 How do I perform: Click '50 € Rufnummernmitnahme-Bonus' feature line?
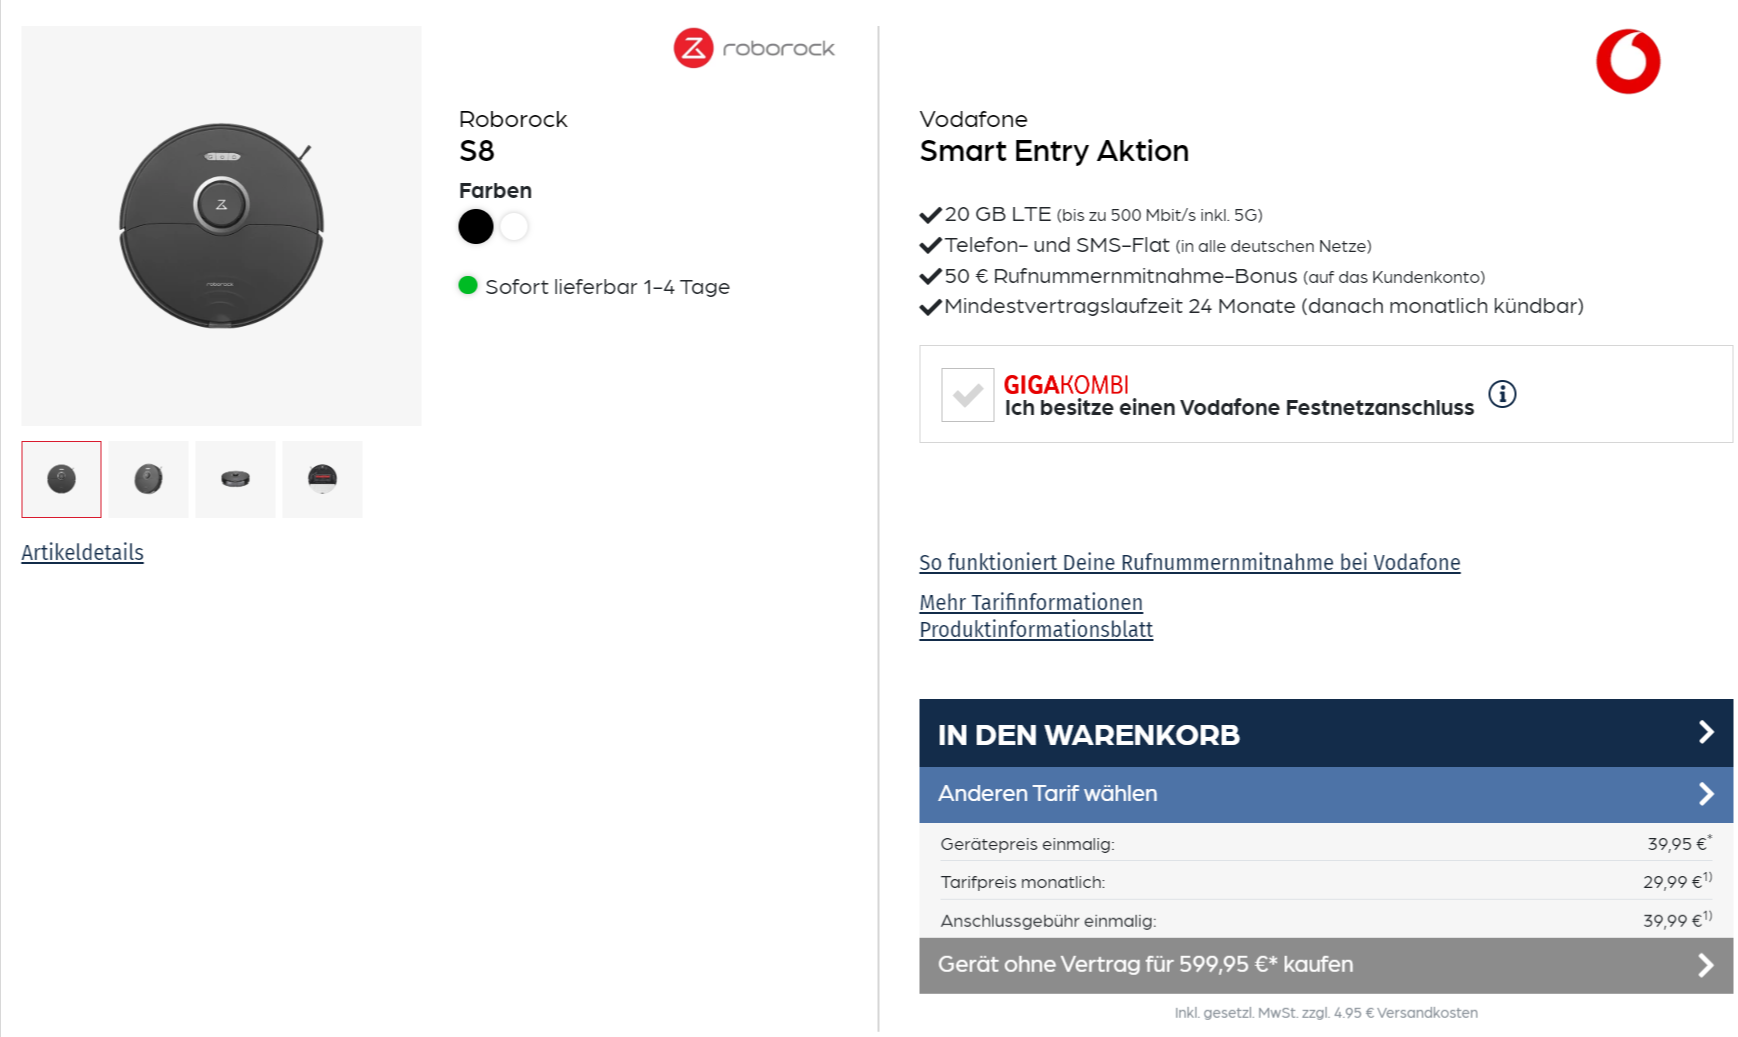pos(1202,276)
